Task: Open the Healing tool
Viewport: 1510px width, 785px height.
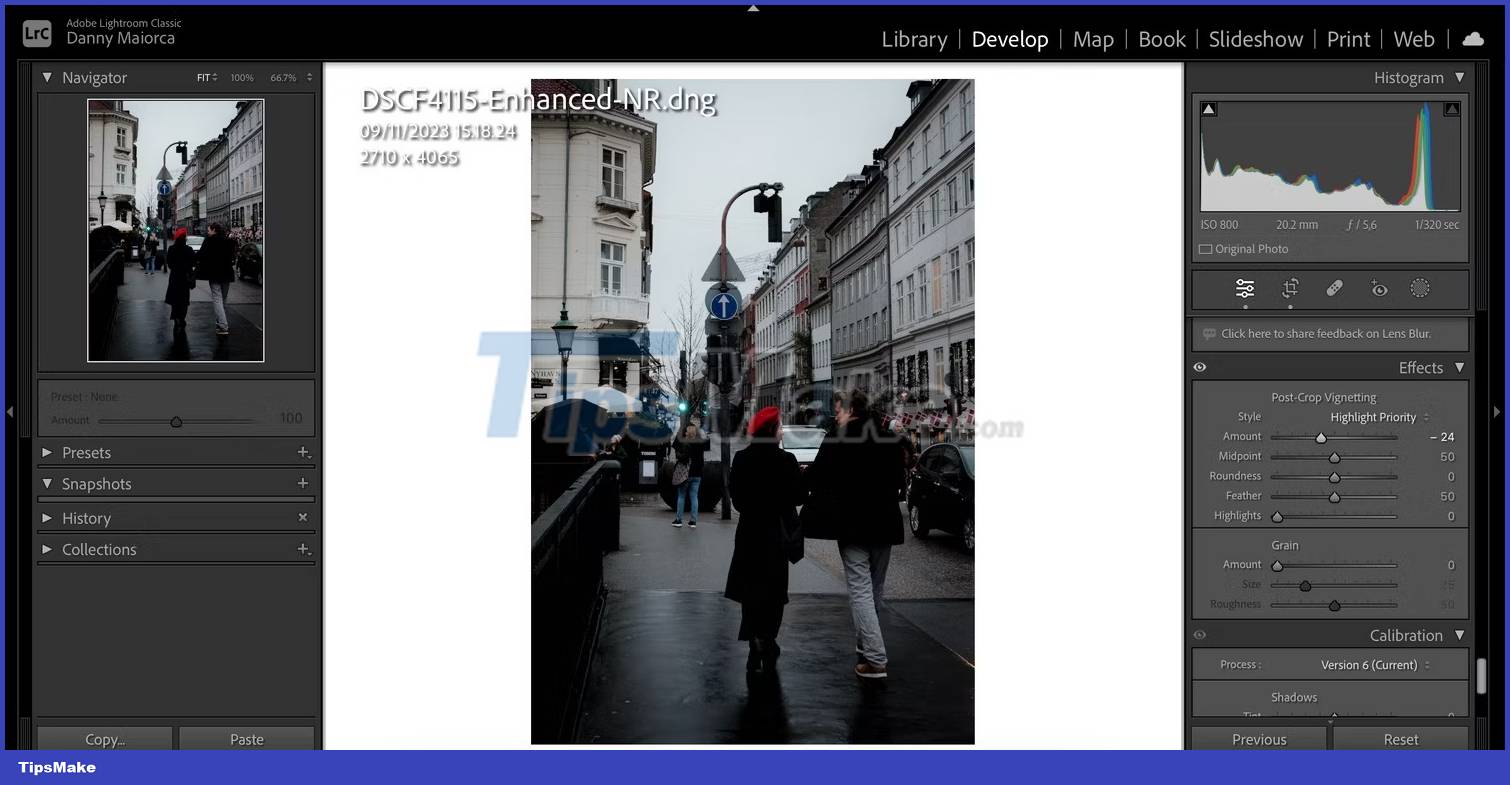Action: coord(1335,289)
